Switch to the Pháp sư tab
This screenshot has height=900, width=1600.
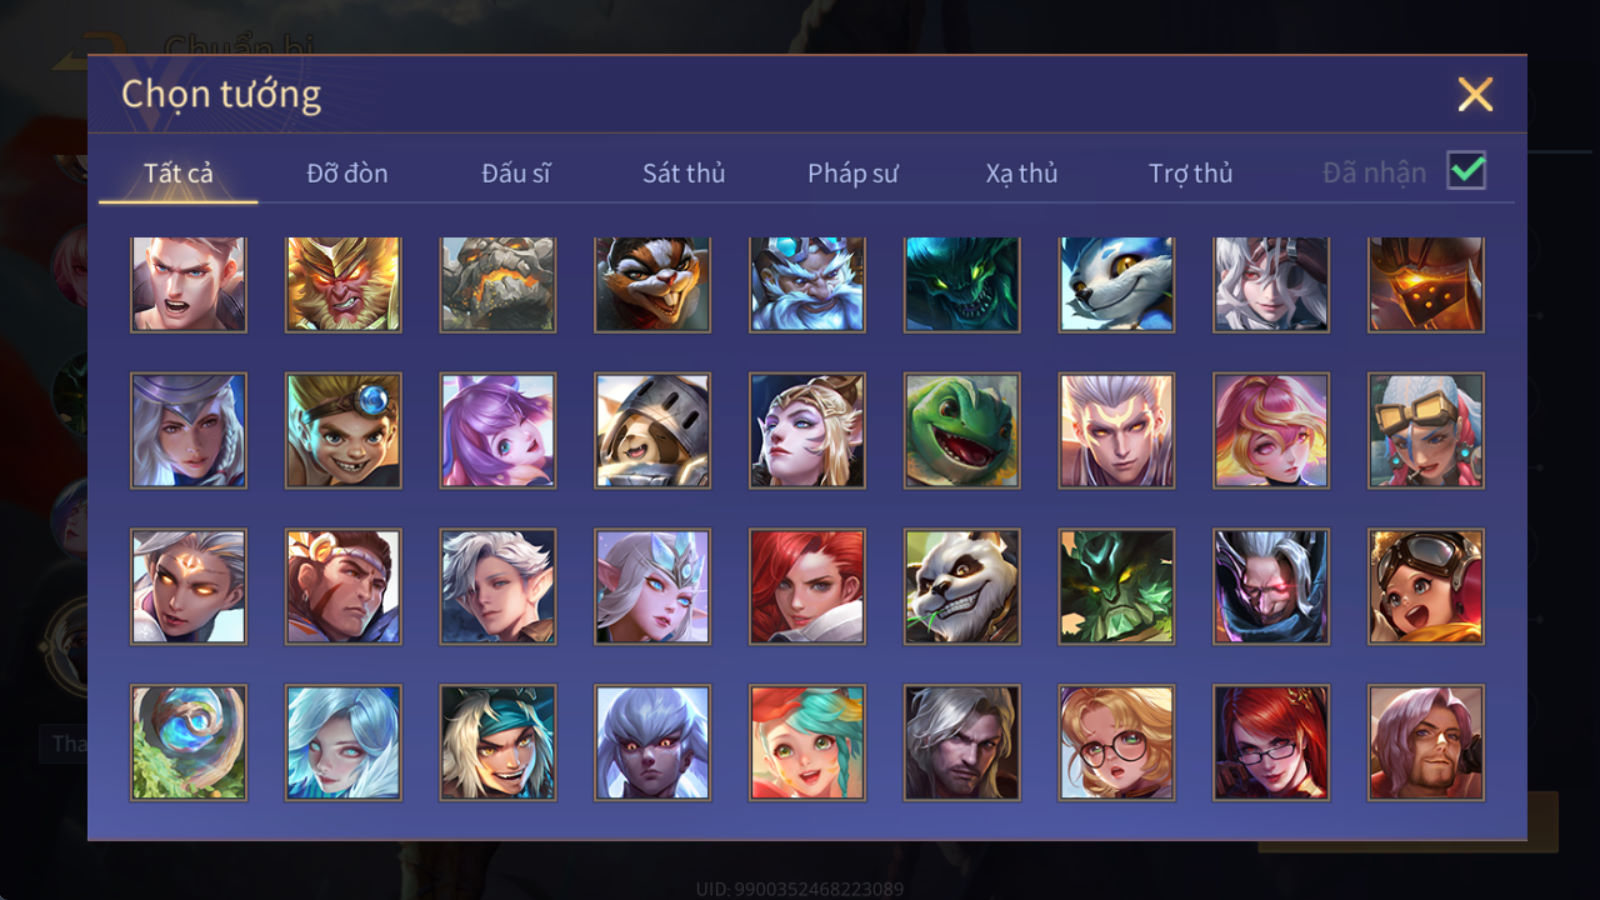(x=853, y=173)
